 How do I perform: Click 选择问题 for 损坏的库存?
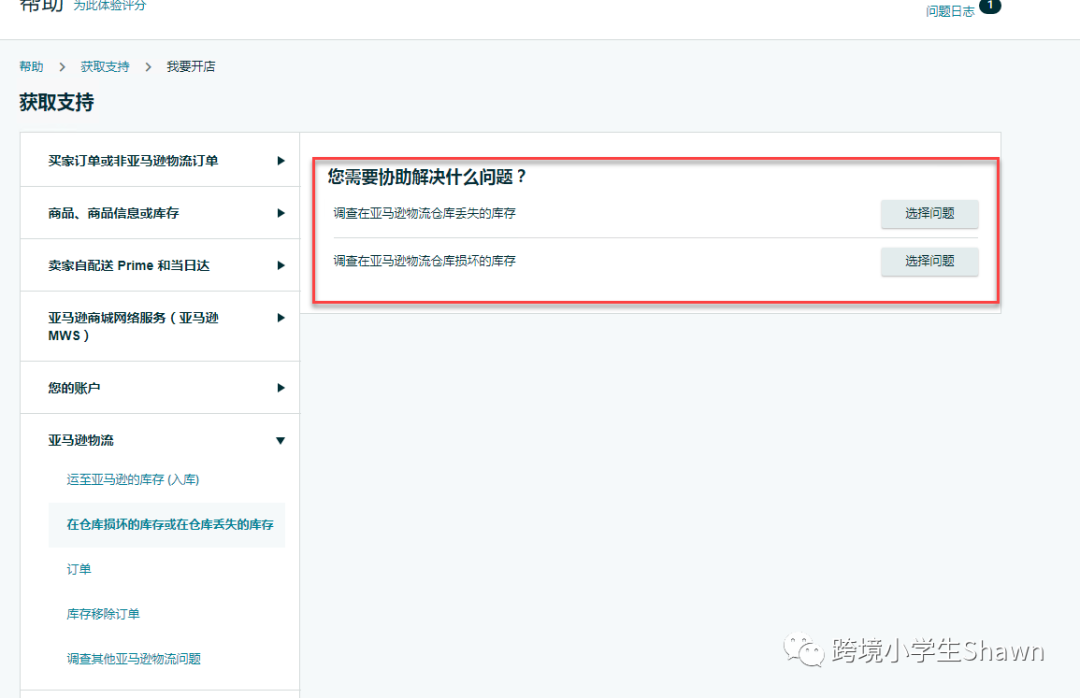[x=929, y=261]
